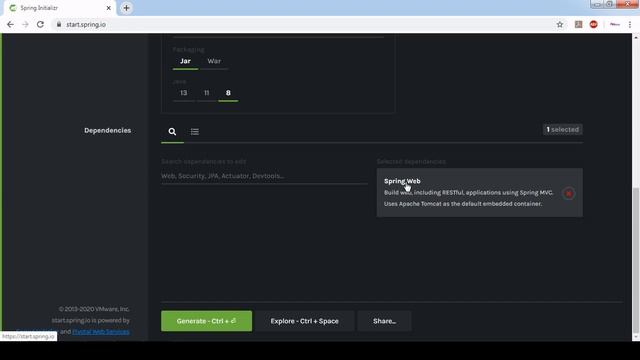This screenshot has height=360, width=640.
Task: Click the profile icon in toolbar
Action: pos(614,24)
